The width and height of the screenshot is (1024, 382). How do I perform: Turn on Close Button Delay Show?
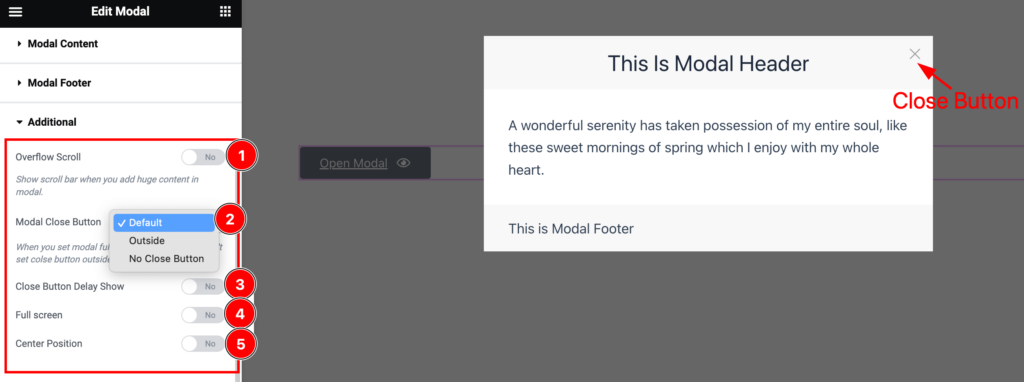point(202,286)
